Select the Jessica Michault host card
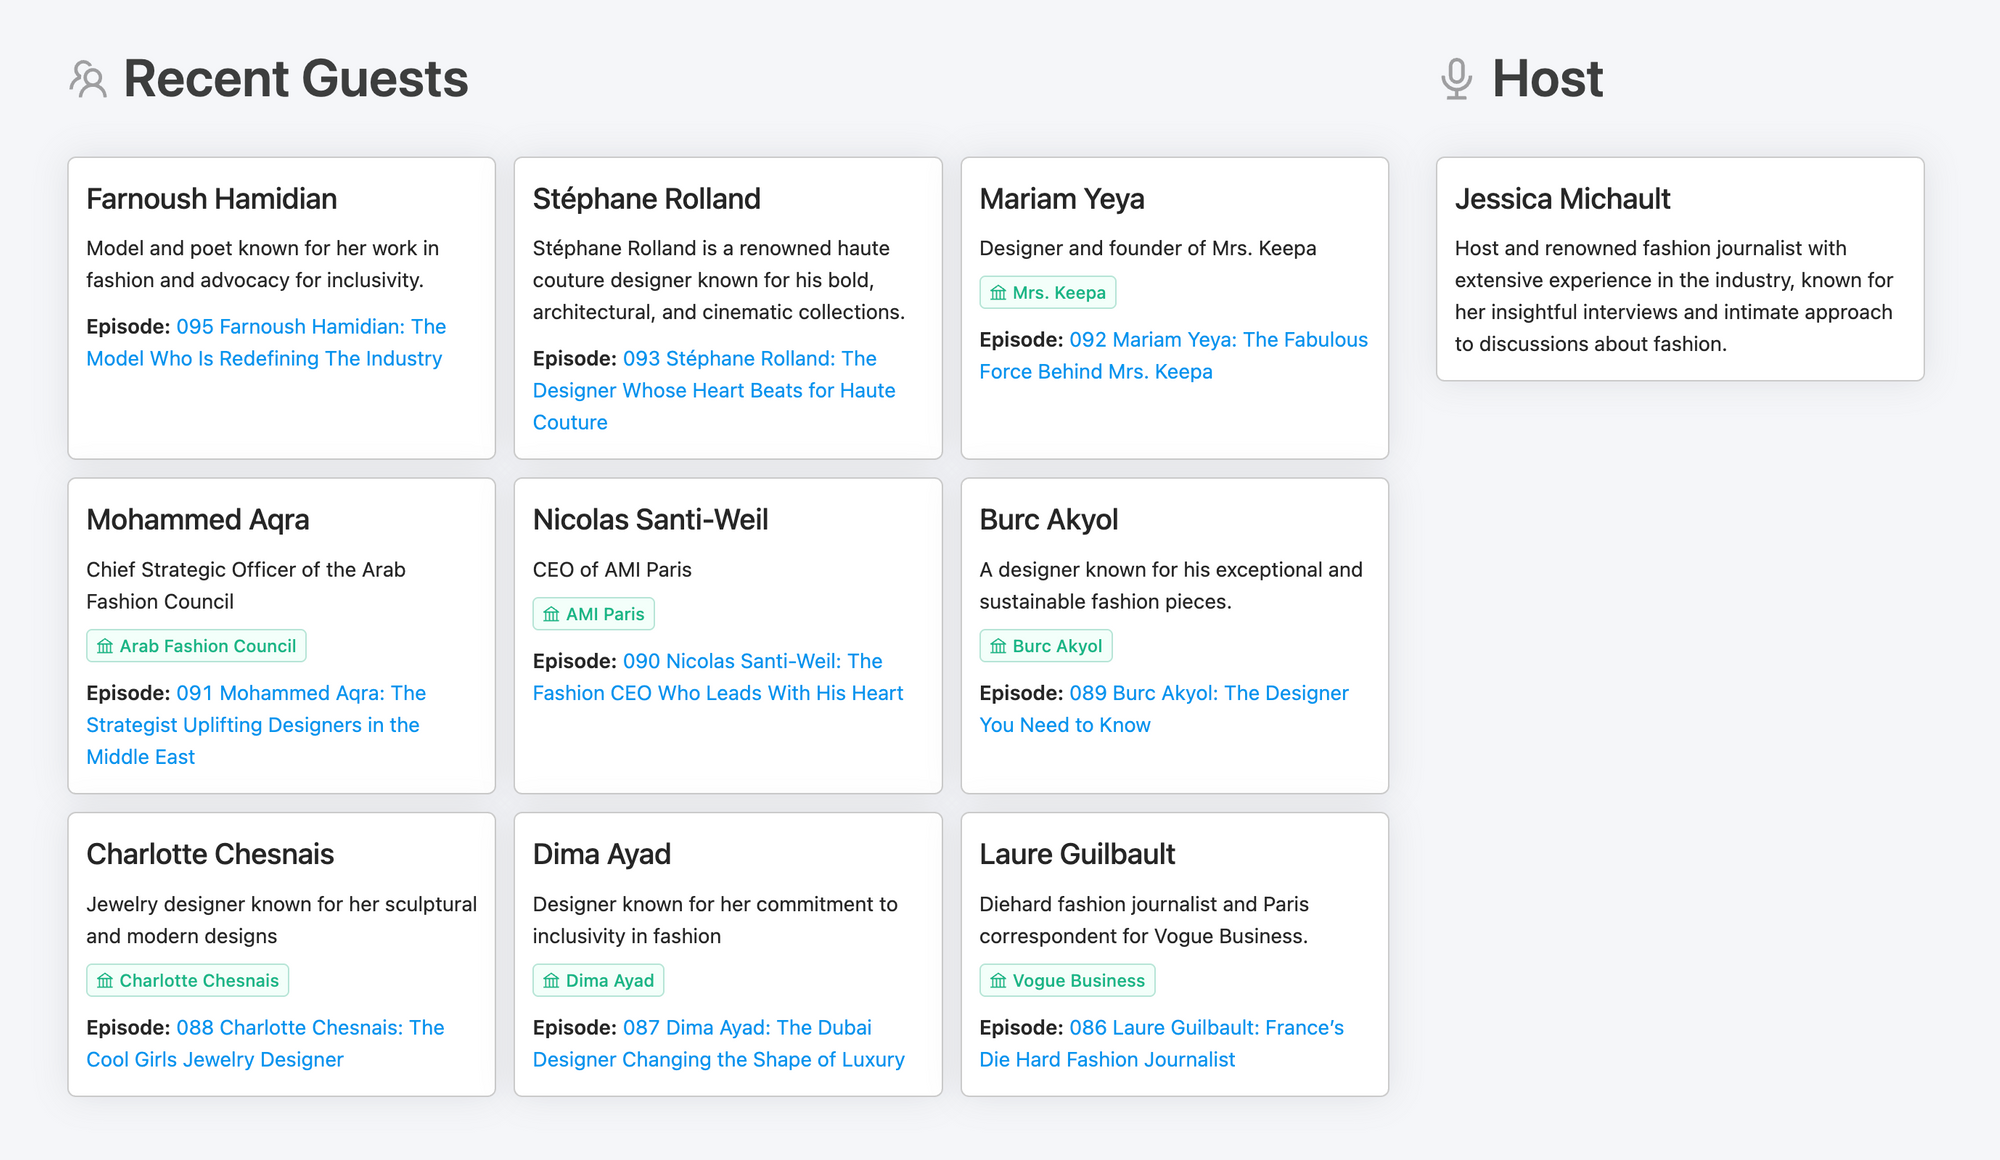The height and width of the screenshot is (1160, 2000). coord(1679,268)
